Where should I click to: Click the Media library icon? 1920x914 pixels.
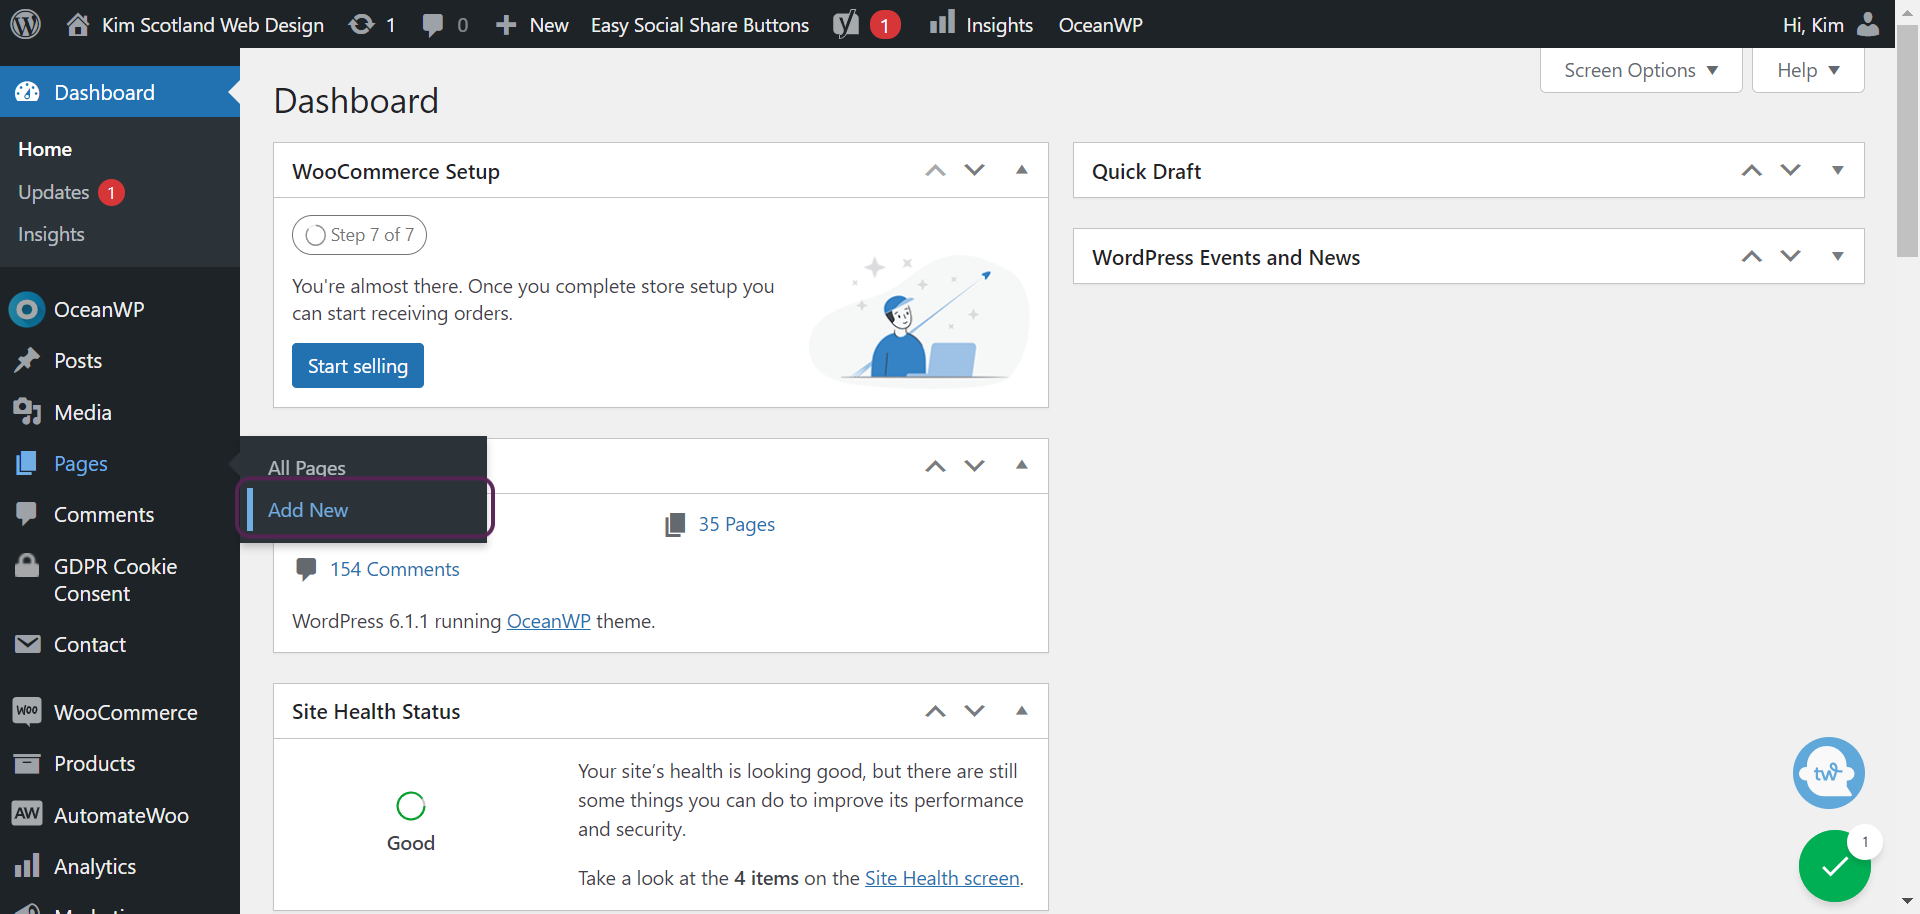27,412
